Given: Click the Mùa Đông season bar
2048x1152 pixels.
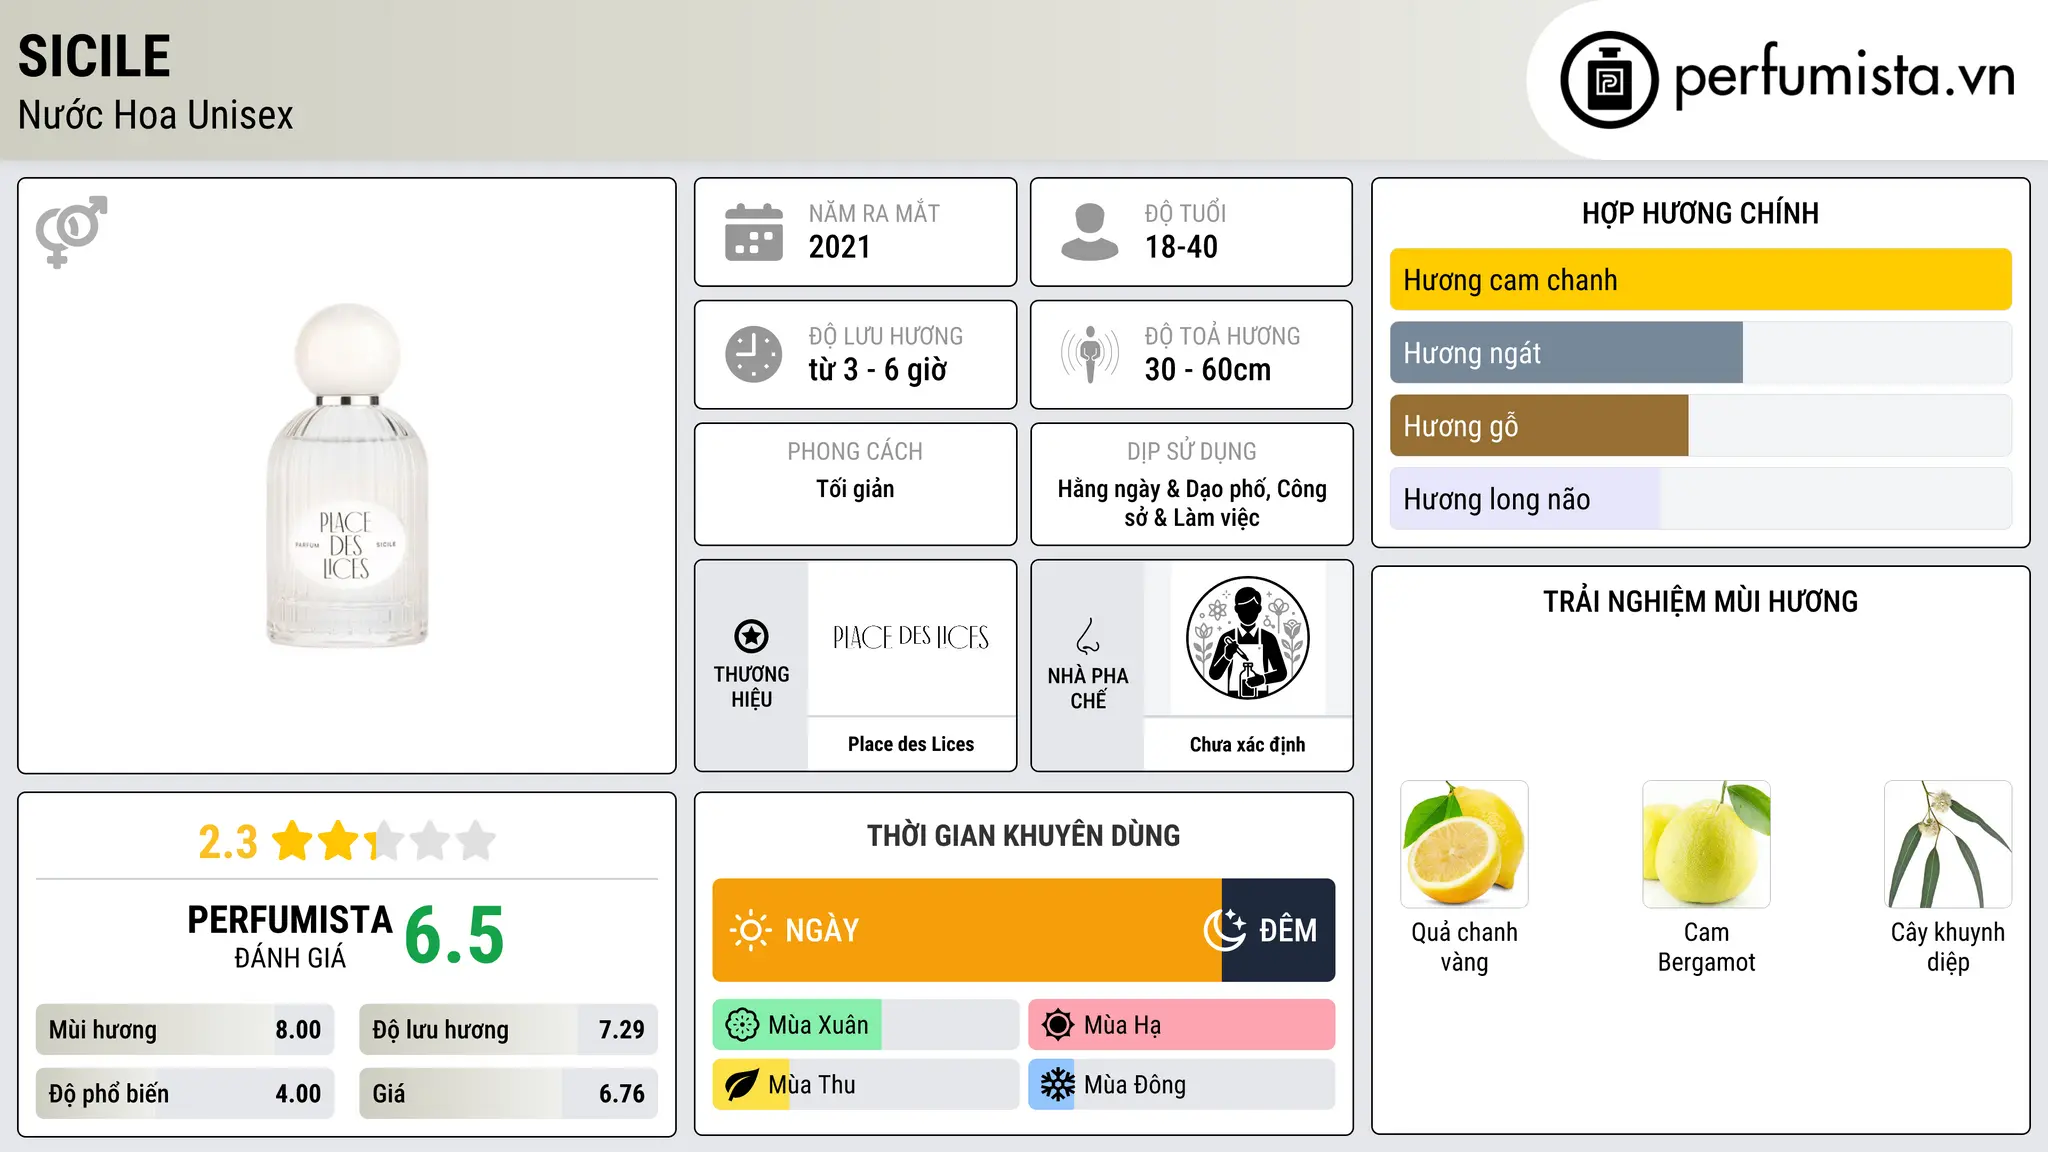Looking at the screenshot, I should [1182, 1085].
